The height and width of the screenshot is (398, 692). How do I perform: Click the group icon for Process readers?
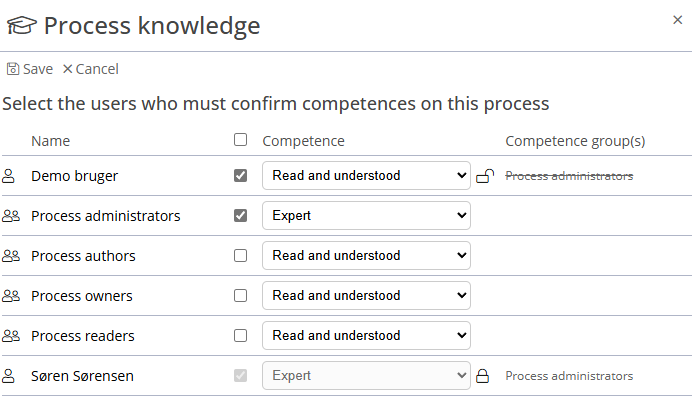[11, 335]
